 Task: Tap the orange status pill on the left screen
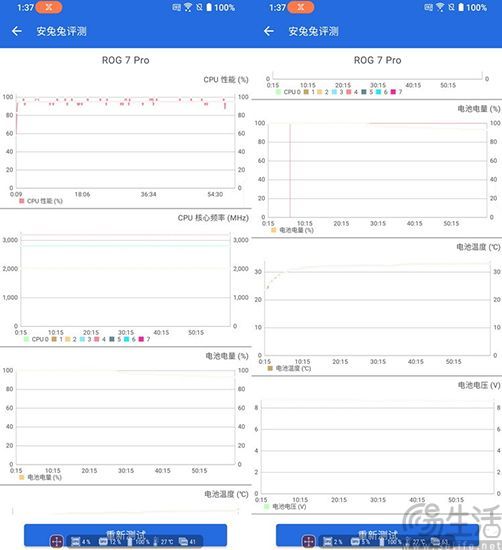pyautogui.click(x=49, y=7)
